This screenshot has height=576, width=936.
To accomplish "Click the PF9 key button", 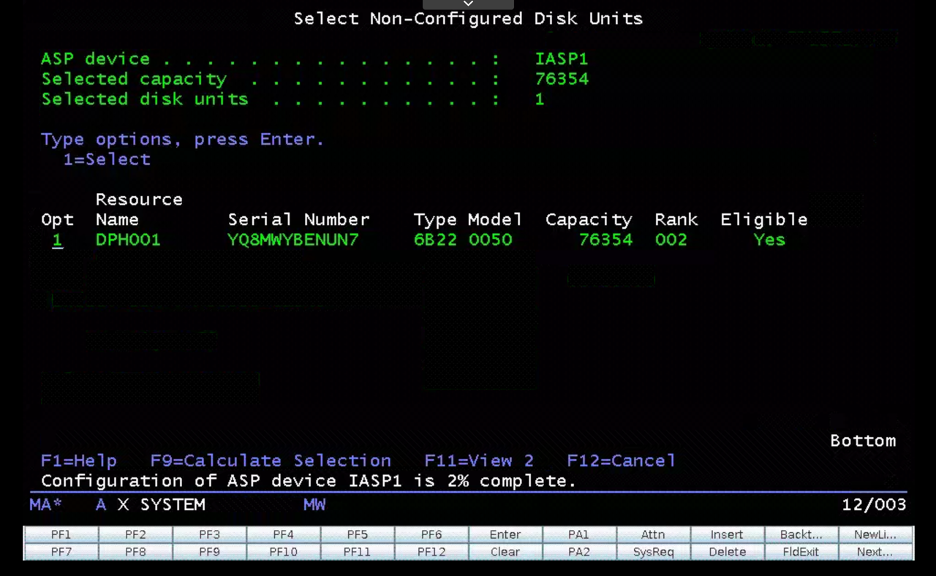I will pyautogui.click(x=210, y=552).
